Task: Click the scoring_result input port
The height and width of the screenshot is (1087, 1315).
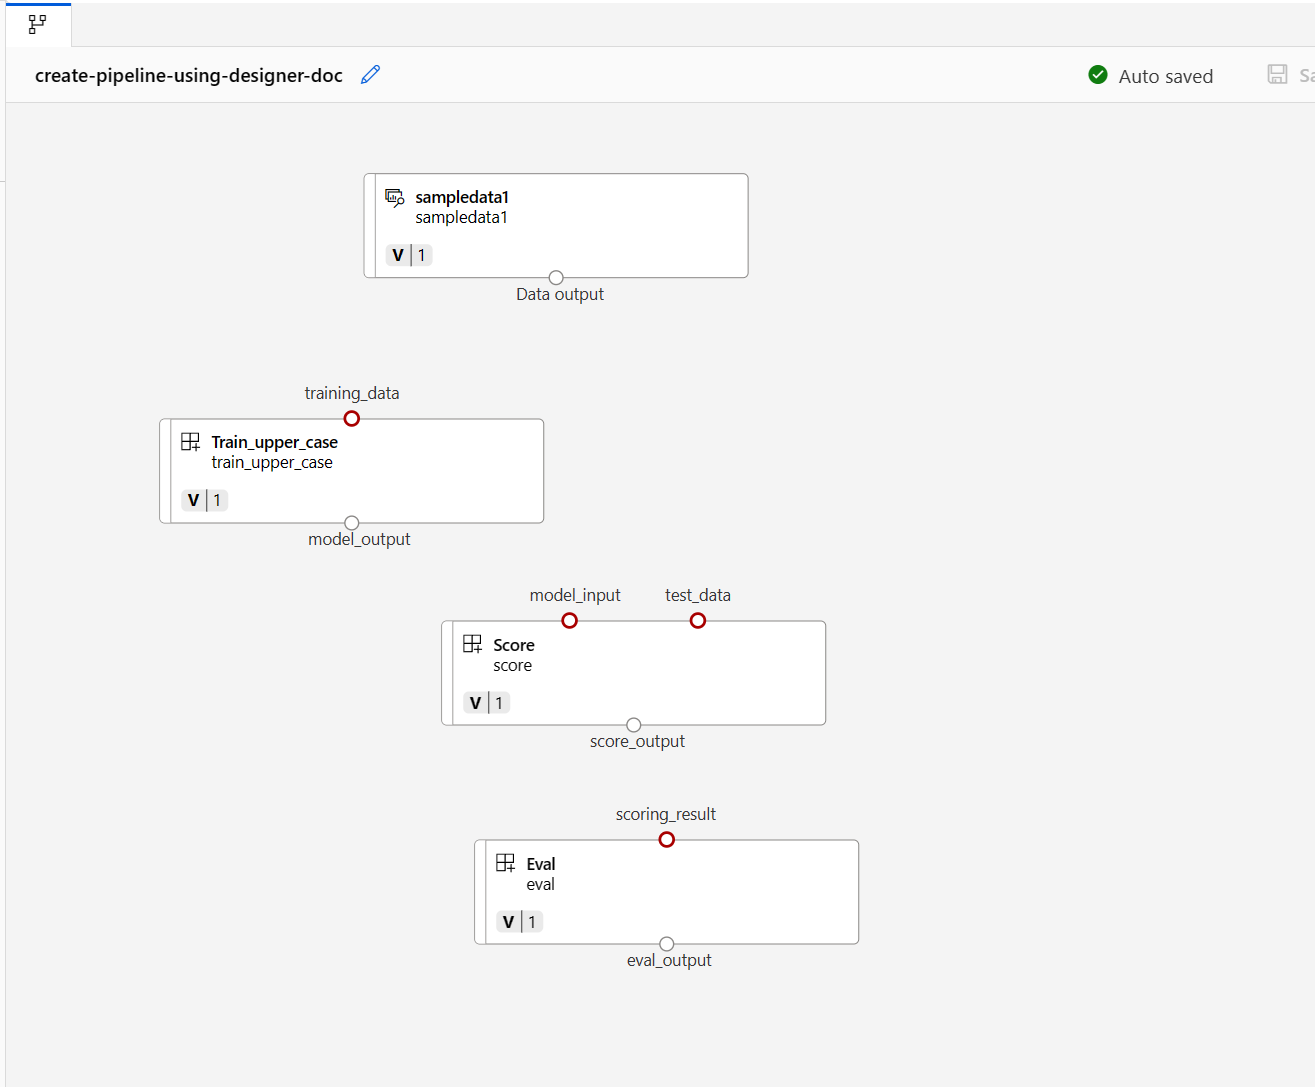Action: tap(666, 839)
